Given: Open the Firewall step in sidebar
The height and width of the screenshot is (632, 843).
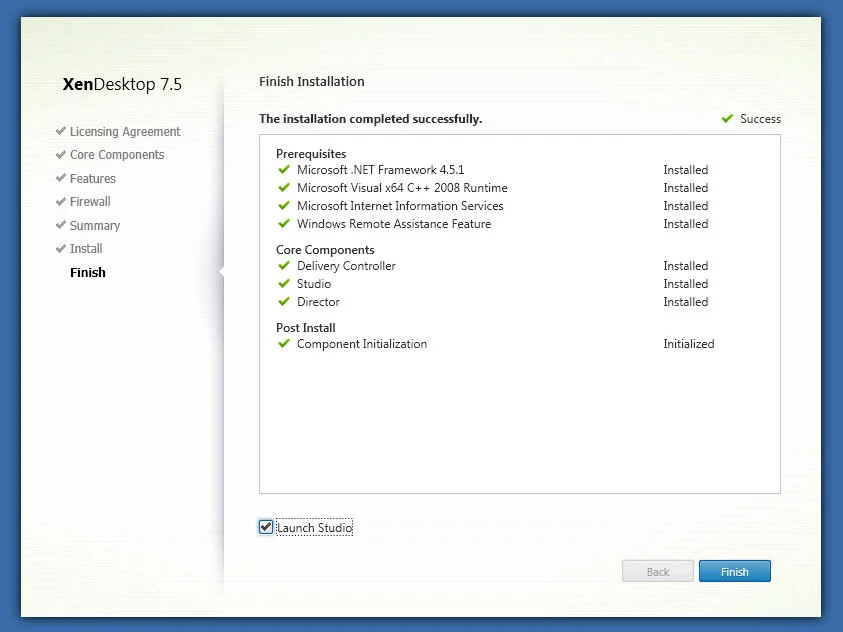Looking at the screenshot, I should pos(90,202).
